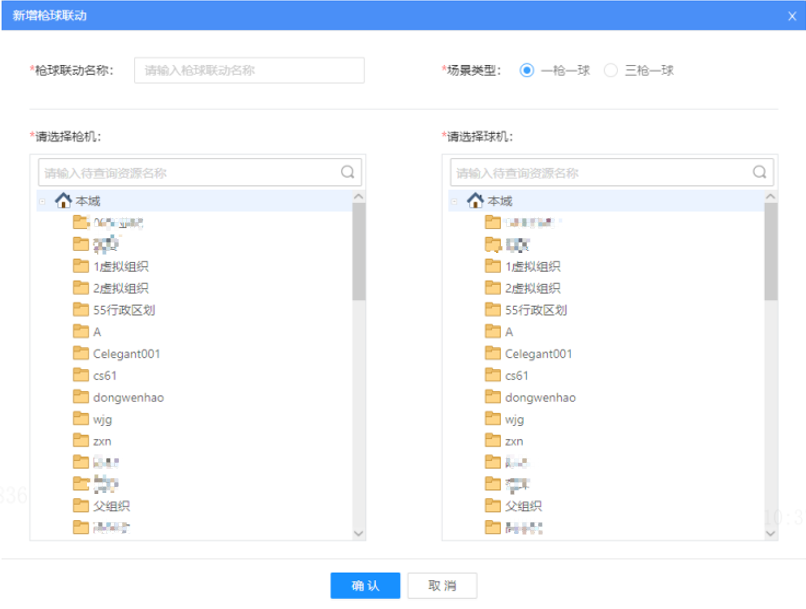Click folder icon of wjg in gun camera tree
The width and height of the screenshot is (806, 609).
81,418
